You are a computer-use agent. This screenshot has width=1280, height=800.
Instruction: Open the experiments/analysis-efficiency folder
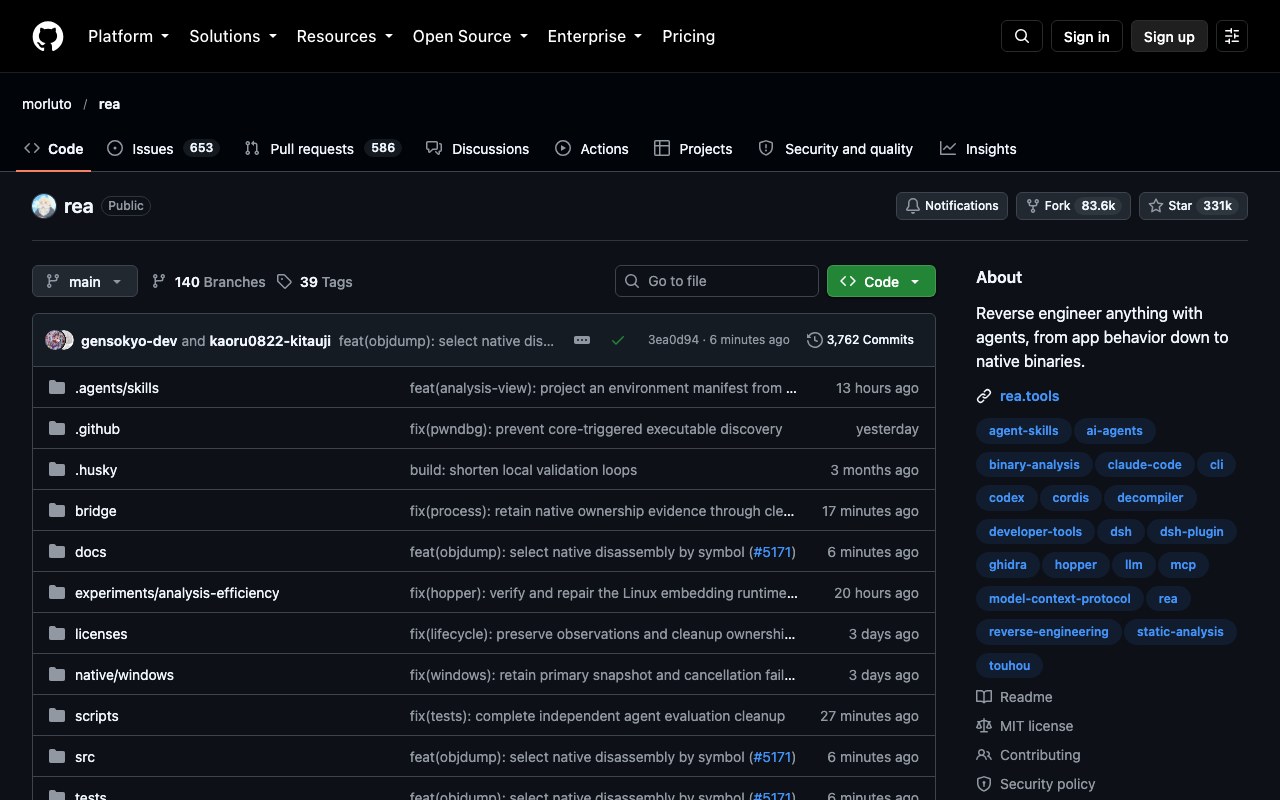(x=177, y=593)
